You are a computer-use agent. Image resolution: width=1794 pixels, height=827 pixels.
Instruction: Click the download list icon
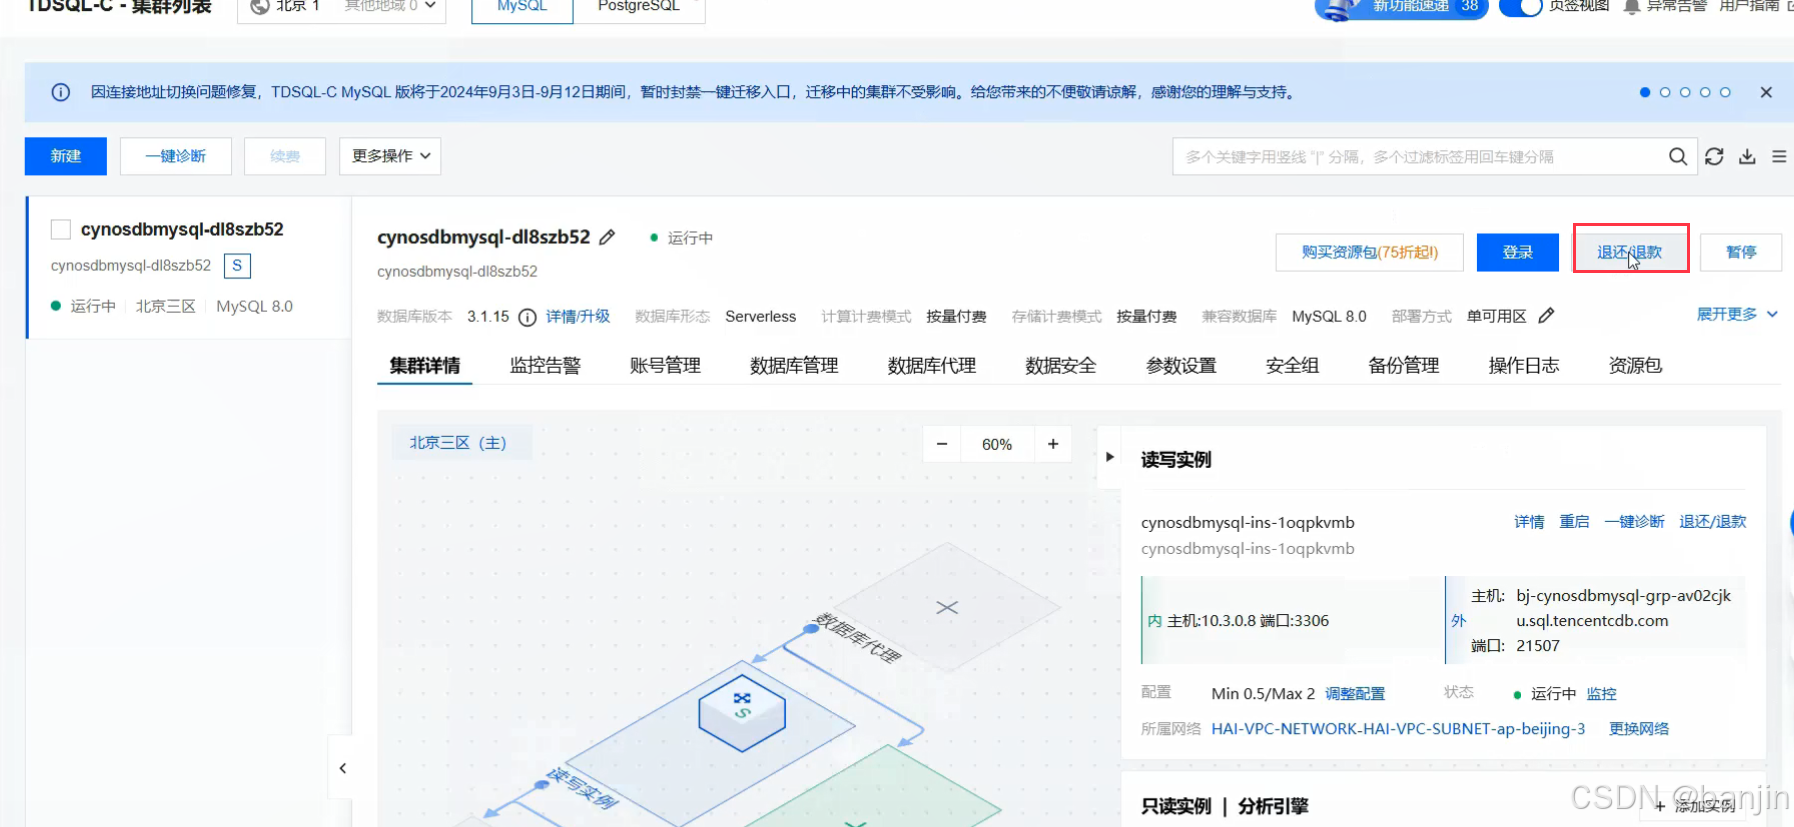tap(1747, 156)
